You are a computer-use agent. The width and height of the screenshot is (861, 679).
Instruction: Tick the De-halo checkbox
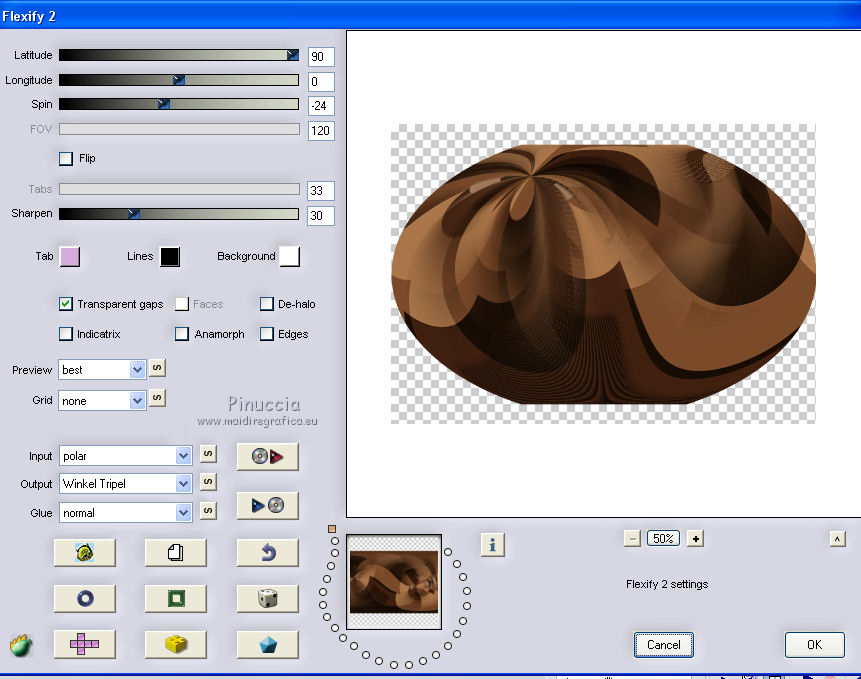[x=267, y=304]
